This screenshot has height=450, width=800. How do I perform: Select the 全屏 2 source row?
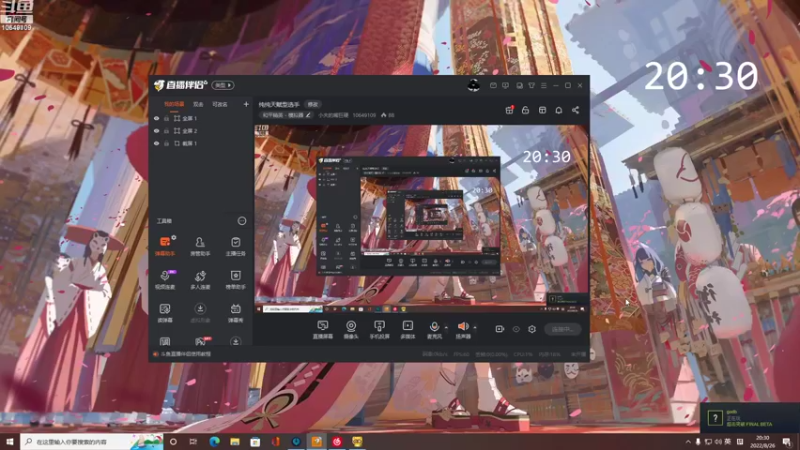pos(202,131)
